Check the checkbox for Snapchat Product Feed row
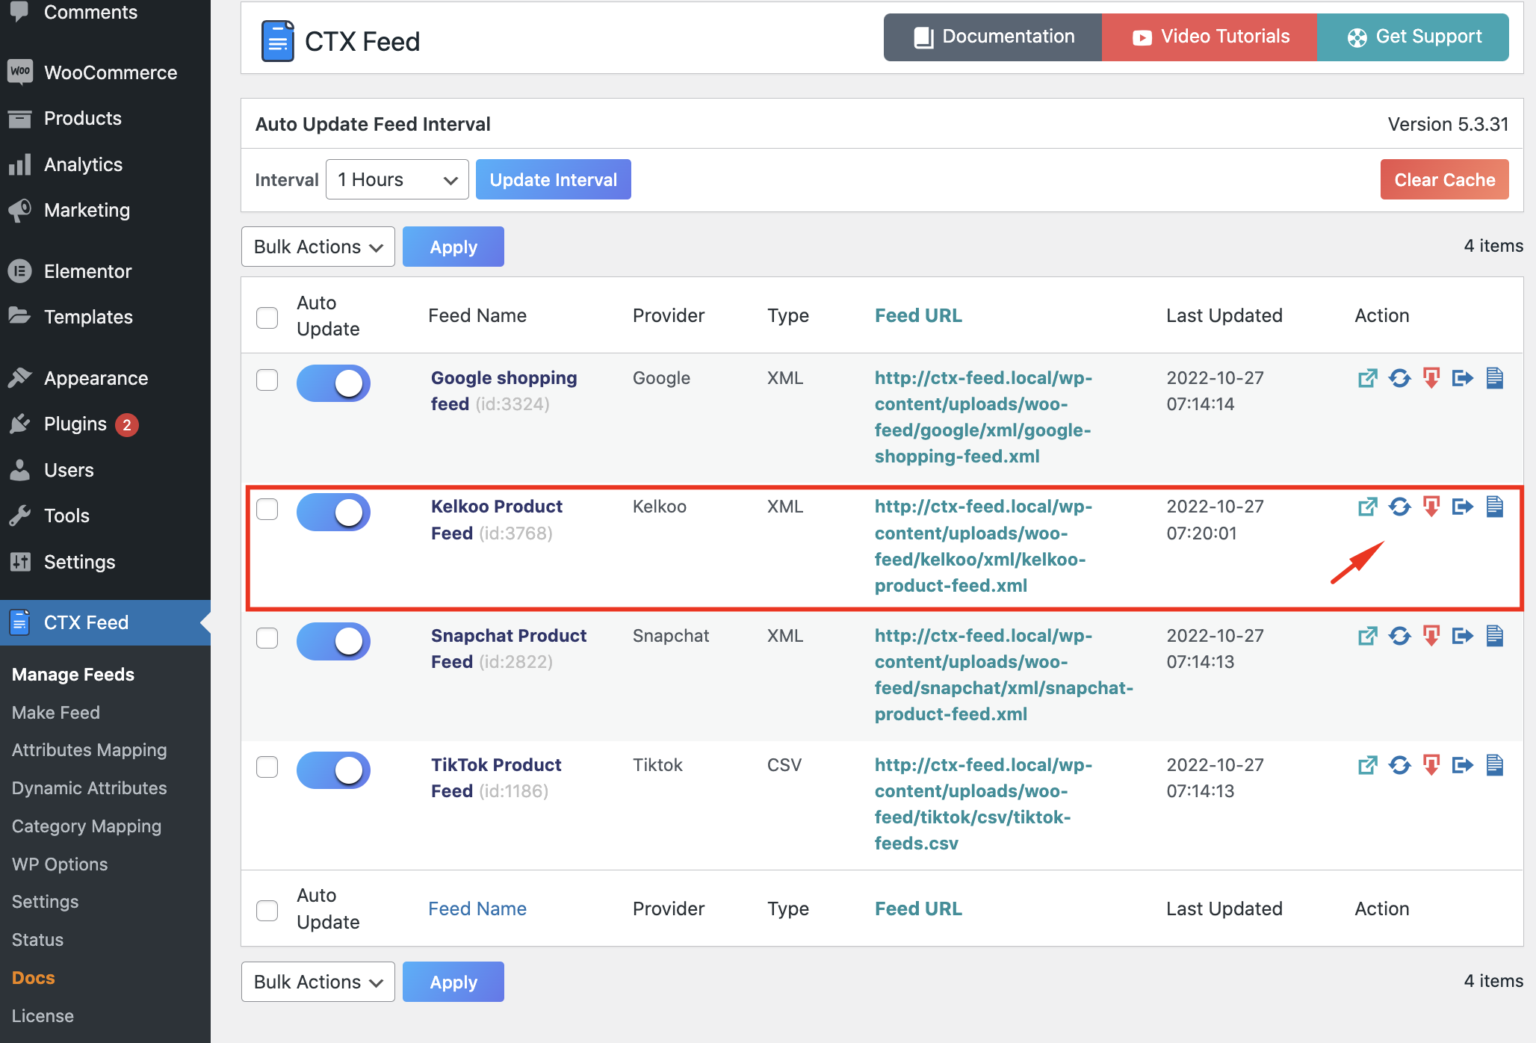This screenshot has width=1536, height=1043. [x=267, y=638]
